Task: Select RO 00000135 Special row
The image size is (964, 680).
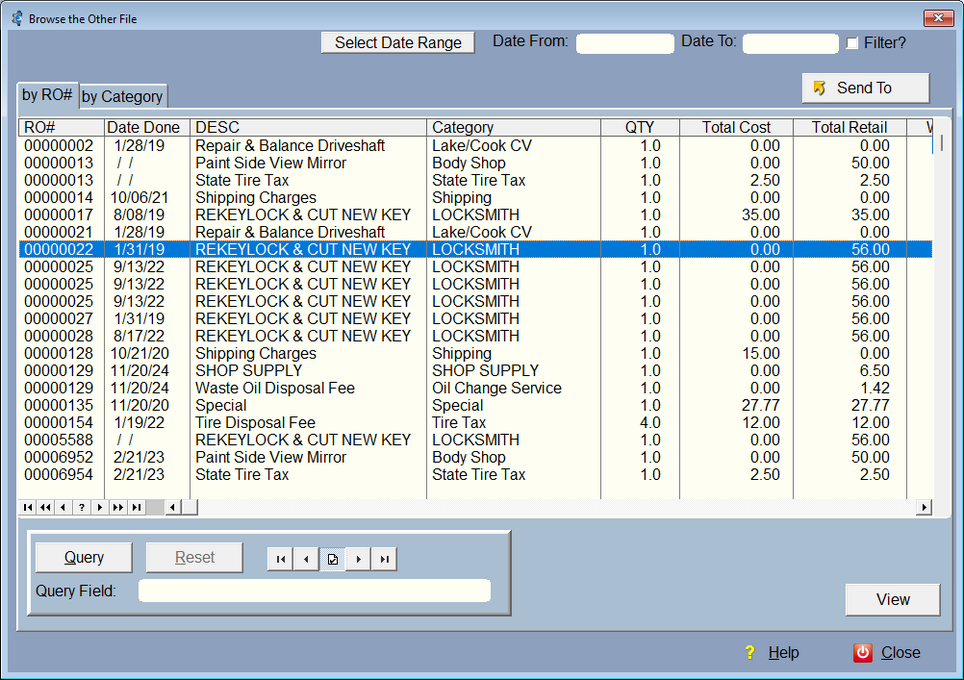Action: [x=476, y=405]
